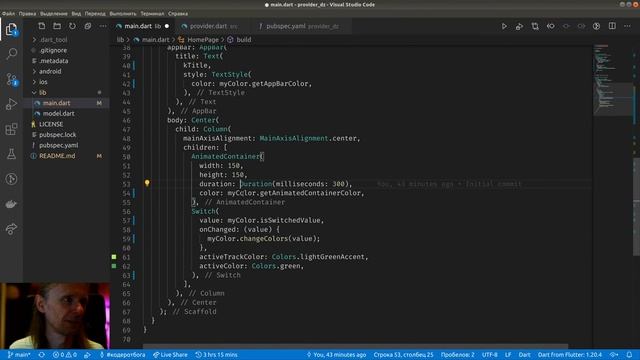Open pubspec.yaml in Explorer

[x=58, y=145]
